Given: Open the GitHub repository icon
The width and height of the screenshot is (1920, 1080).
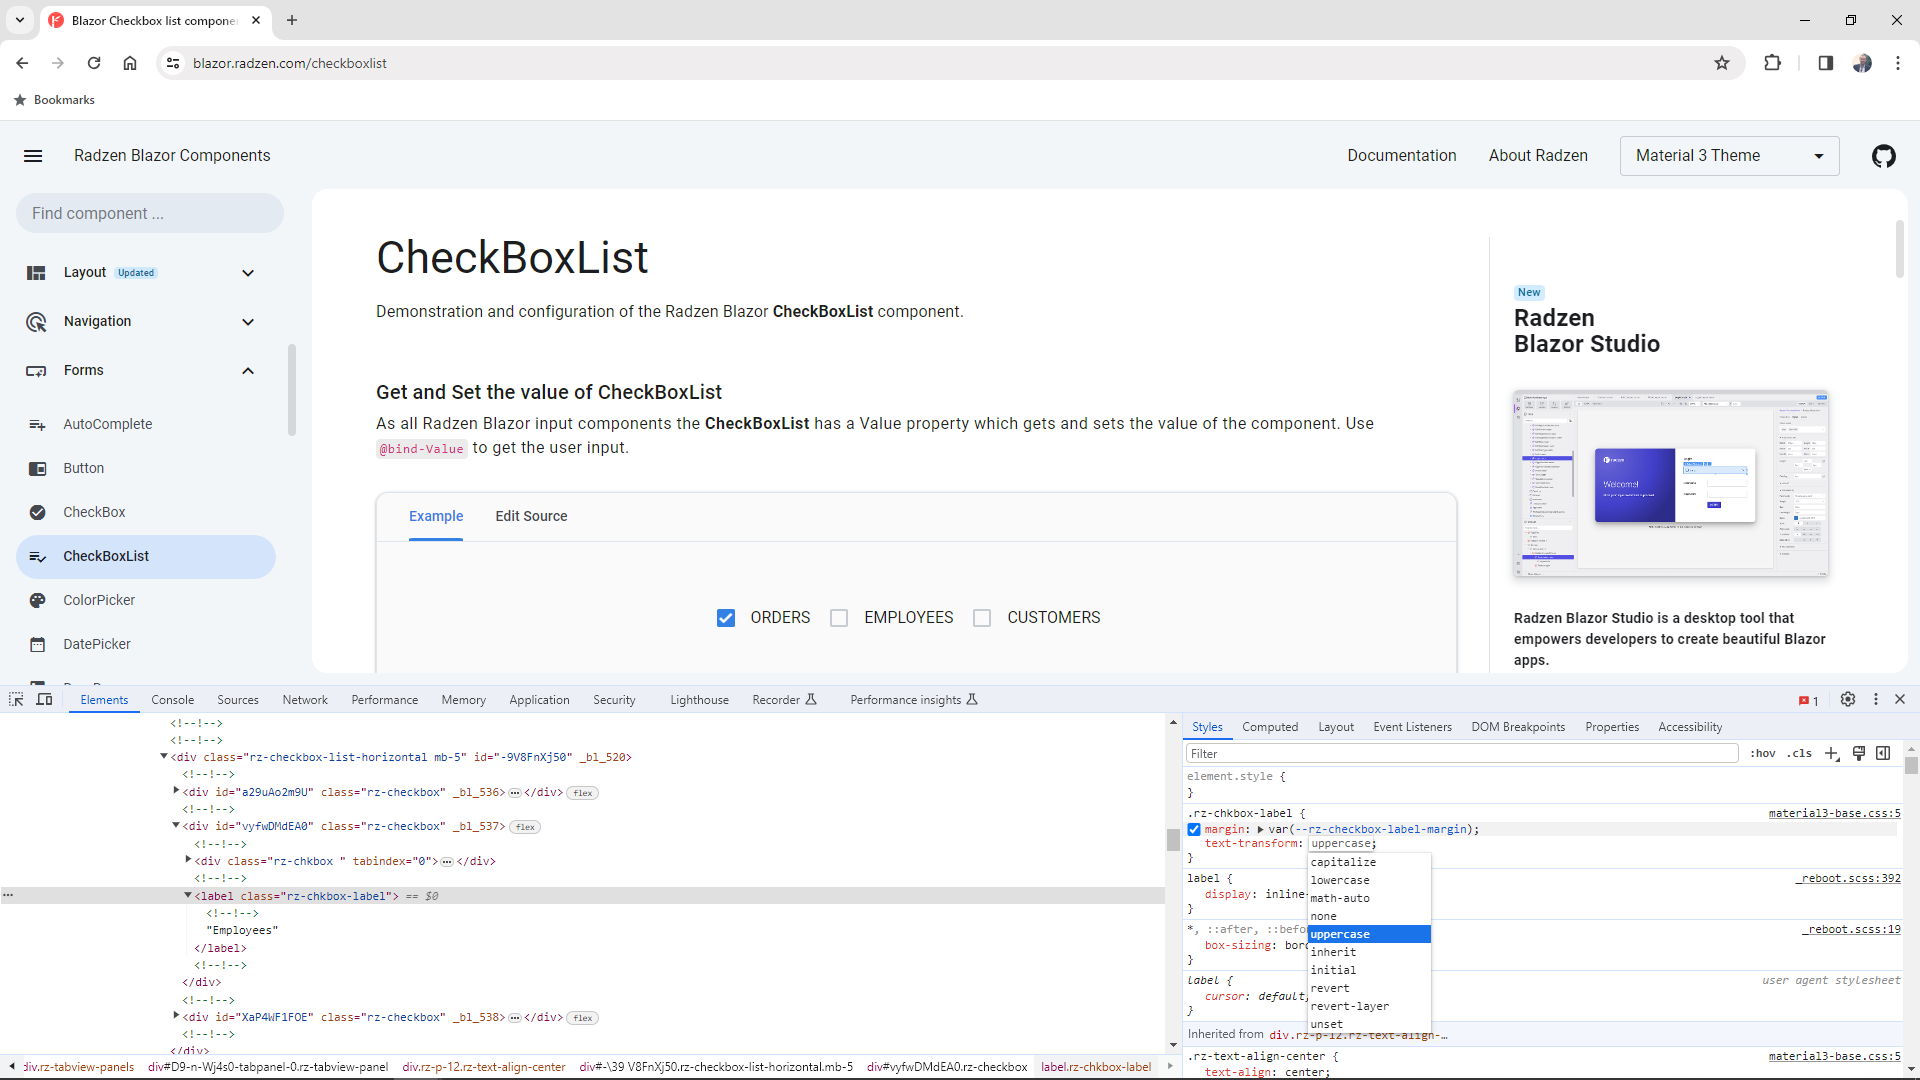Looking at the screenshot, I should [x=1884, y=156].
